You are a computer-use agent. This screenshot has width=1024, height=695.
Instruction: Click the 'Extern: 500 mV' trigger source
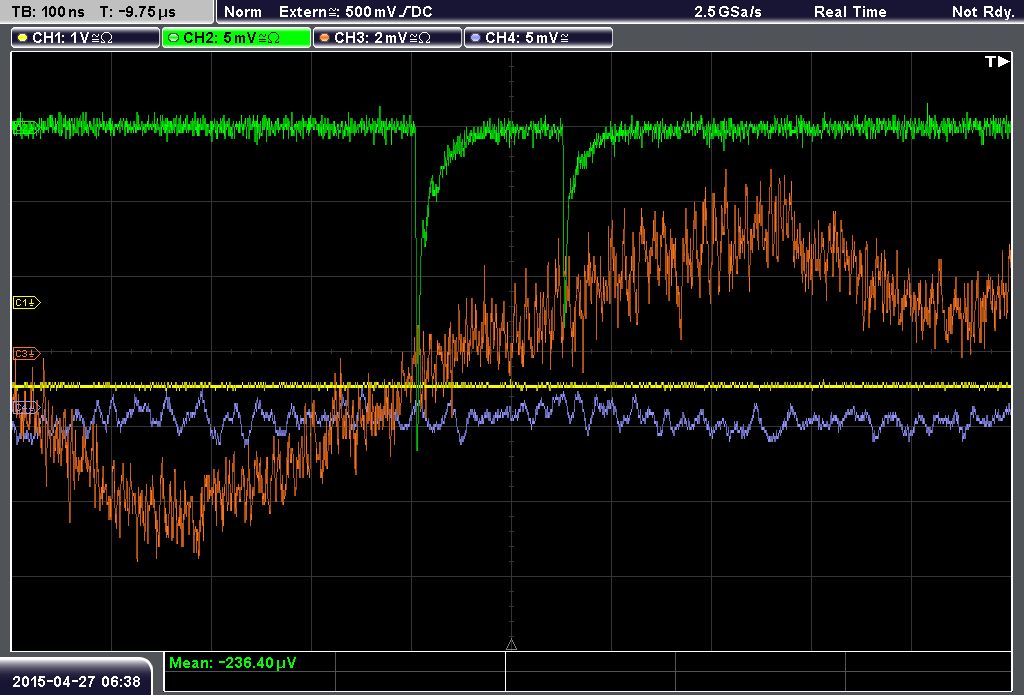(x=355, y=12)
